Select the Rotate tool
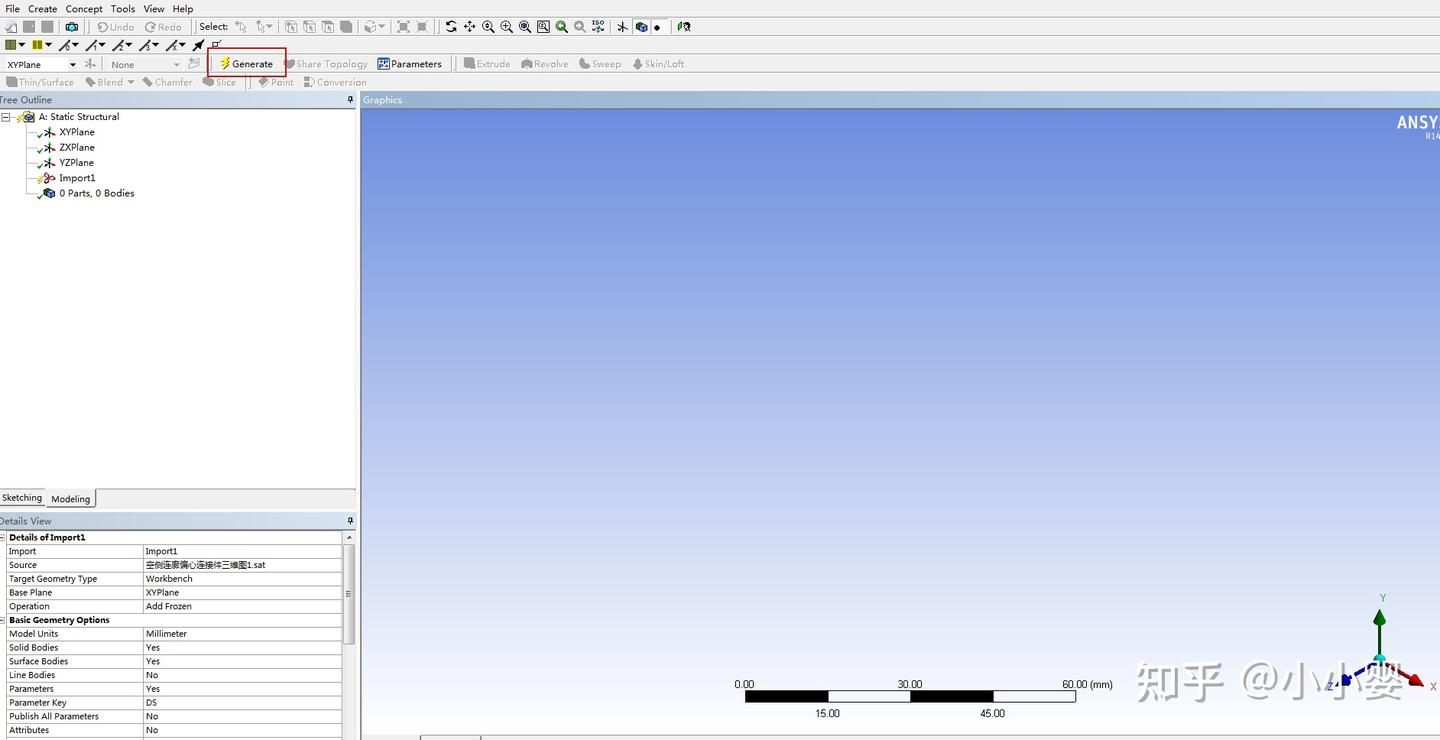This screenshot has height=740, width=1440. click(451, 26)
